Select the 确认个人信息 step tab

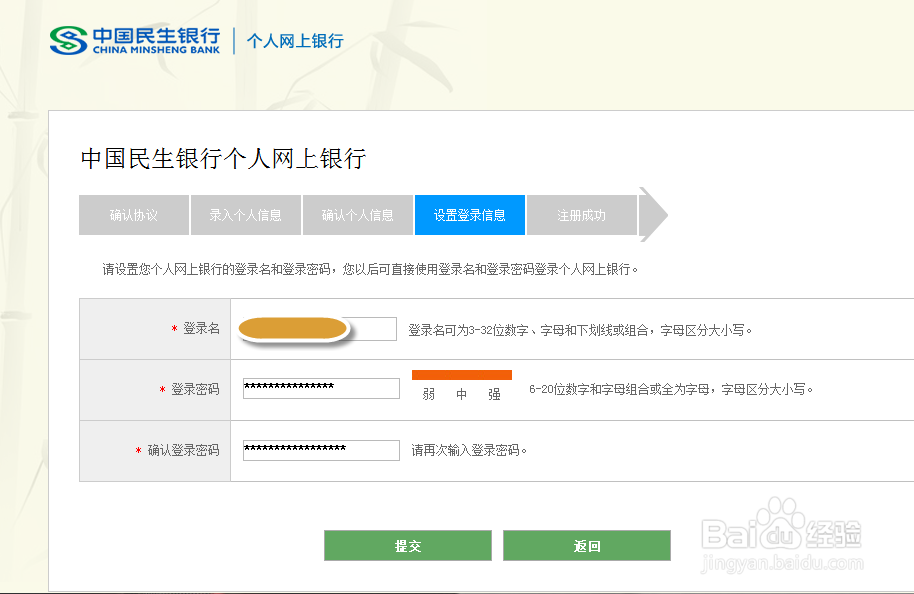357,215
